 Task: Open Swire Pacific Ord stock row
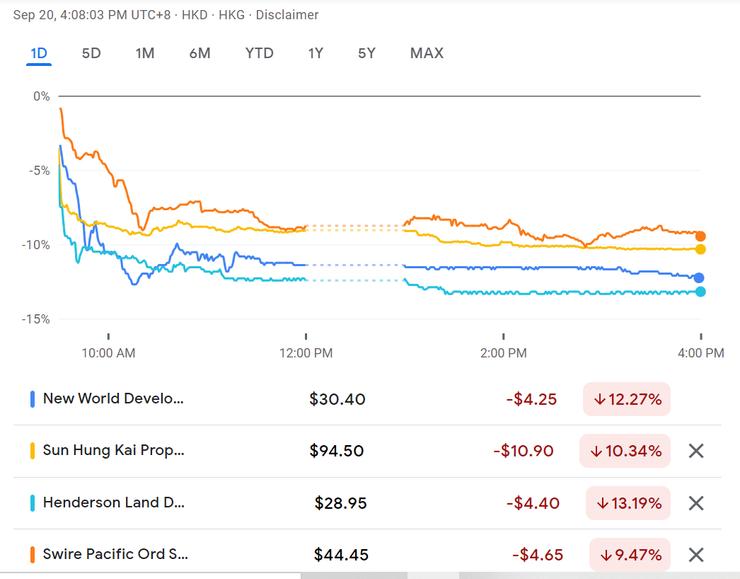(x=114, y=555)
